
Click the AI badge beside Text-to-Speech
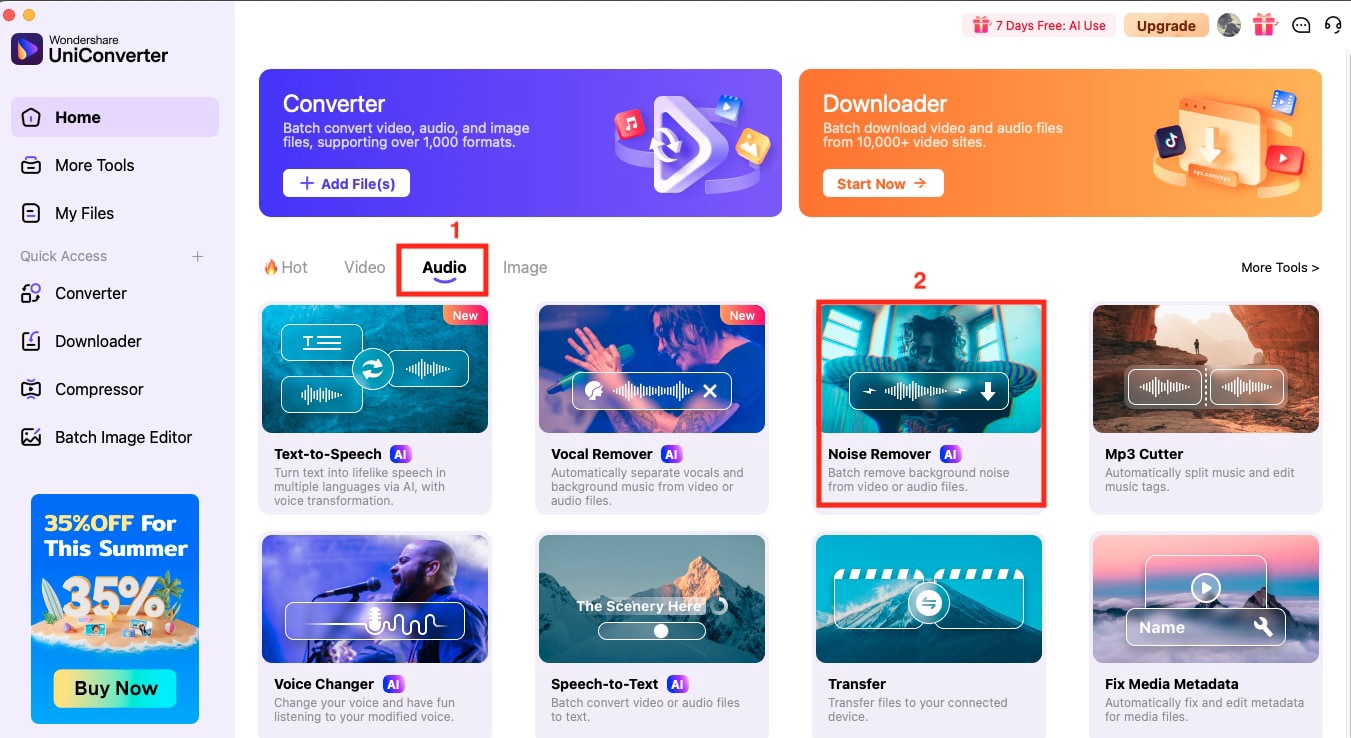pyautogui.click(x=400, y=454)
